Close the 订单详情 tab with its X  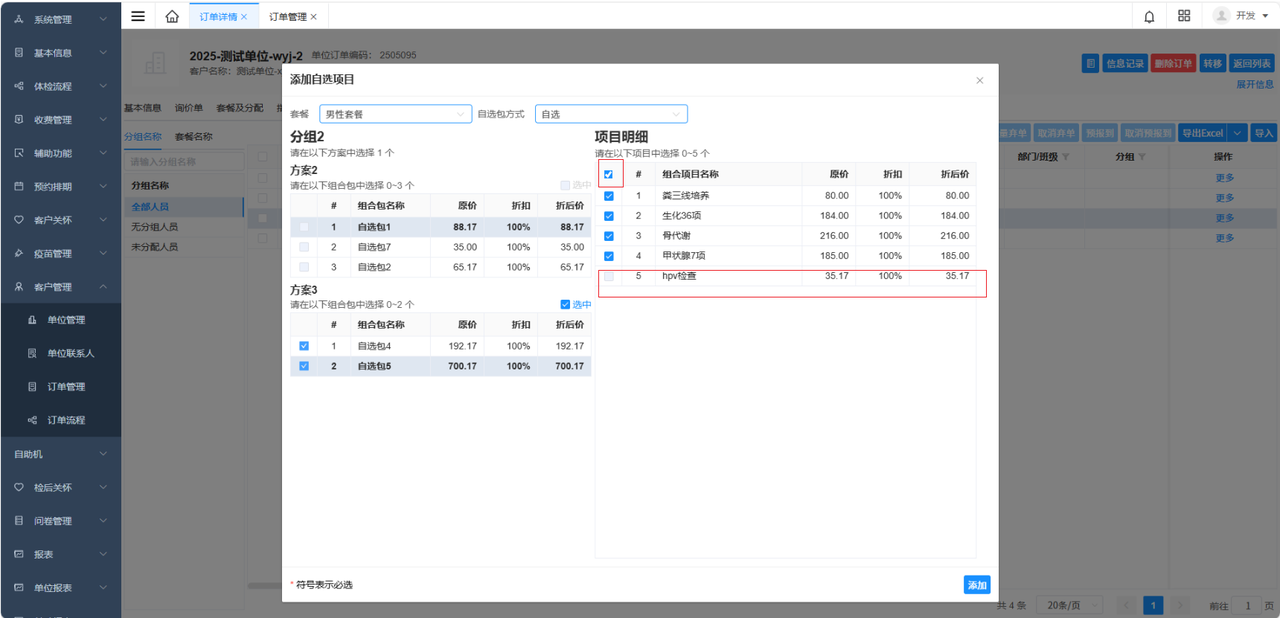coord(244,17)
